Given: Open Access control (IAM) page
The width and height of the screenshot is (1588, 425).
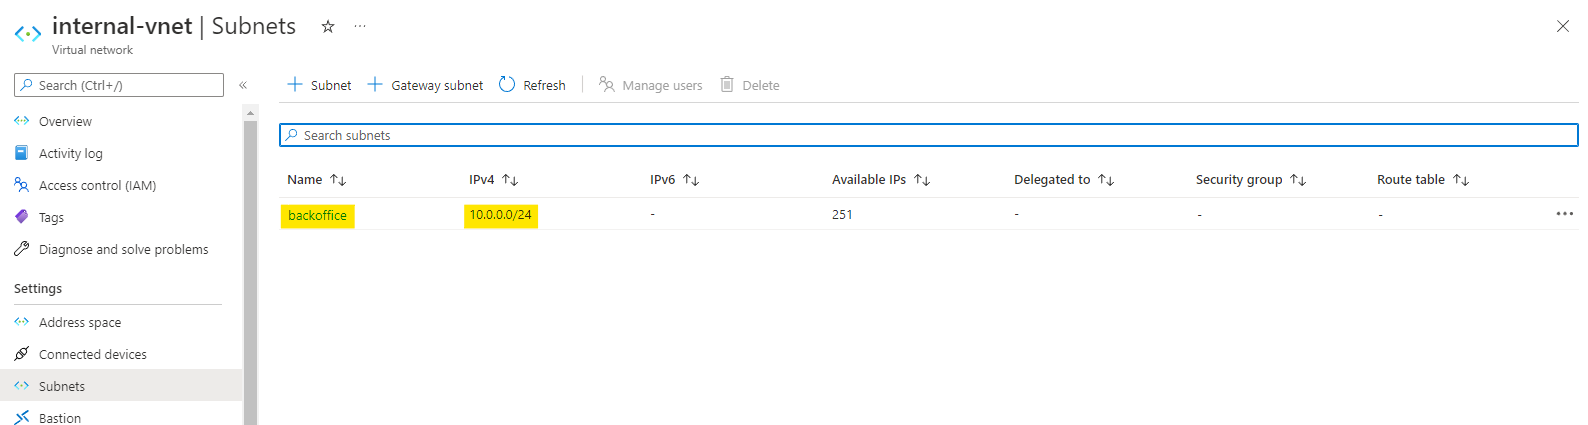Looking at the screenshot, I should pyautogui.click(x=97, y=186).
